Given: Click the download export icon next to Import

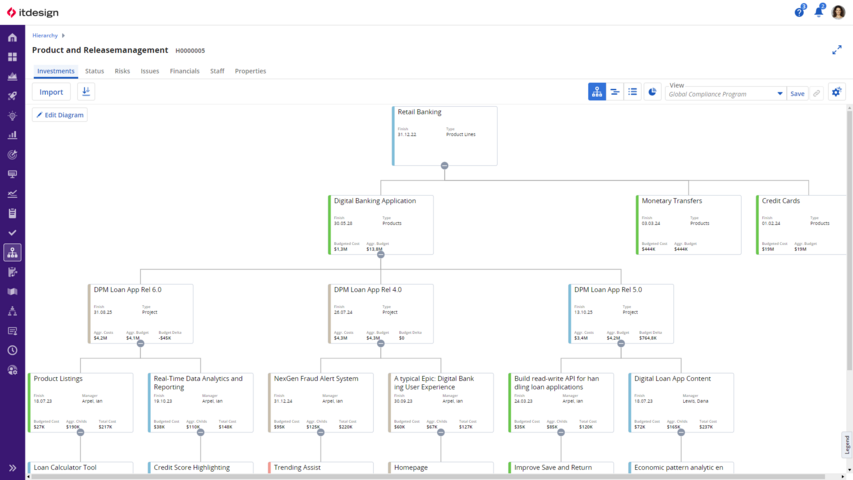Looking at the screenshot, I should pyautogui.click(x=85, y=92).
